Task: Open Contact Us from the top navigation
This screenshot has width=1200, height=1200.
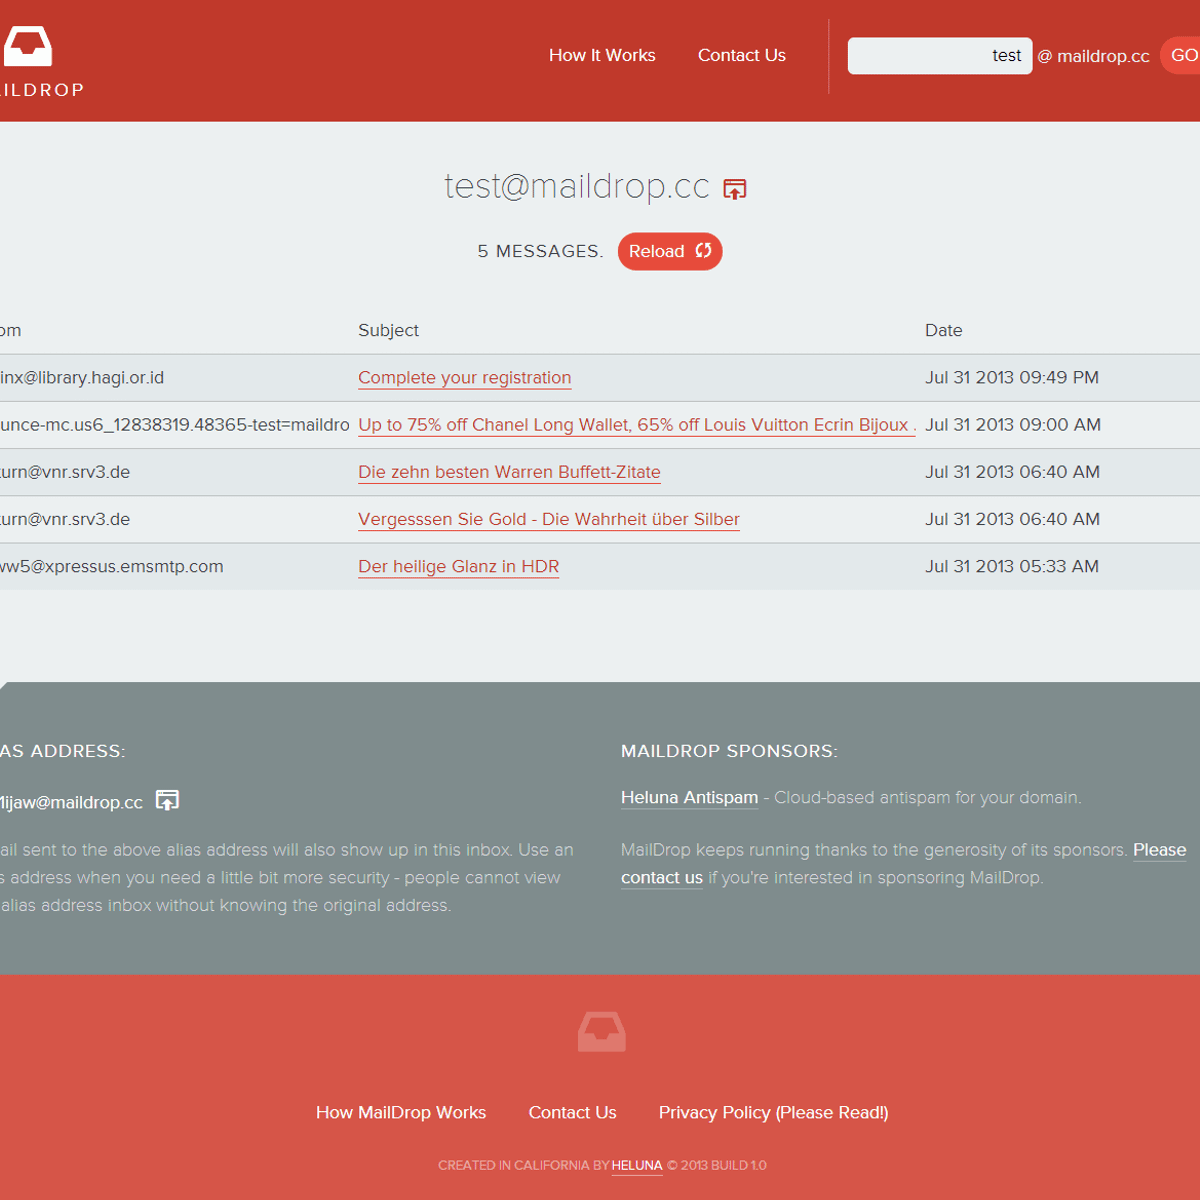Action: click(741, 56)
